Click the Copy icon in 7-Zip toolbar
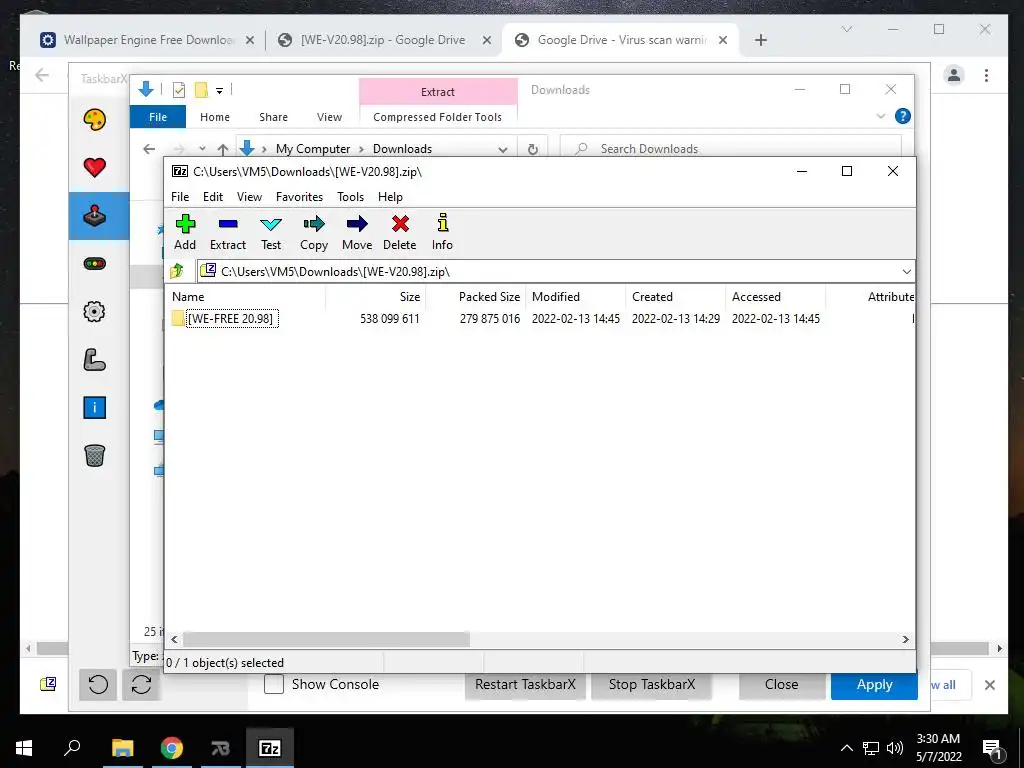 coord(313,232)
